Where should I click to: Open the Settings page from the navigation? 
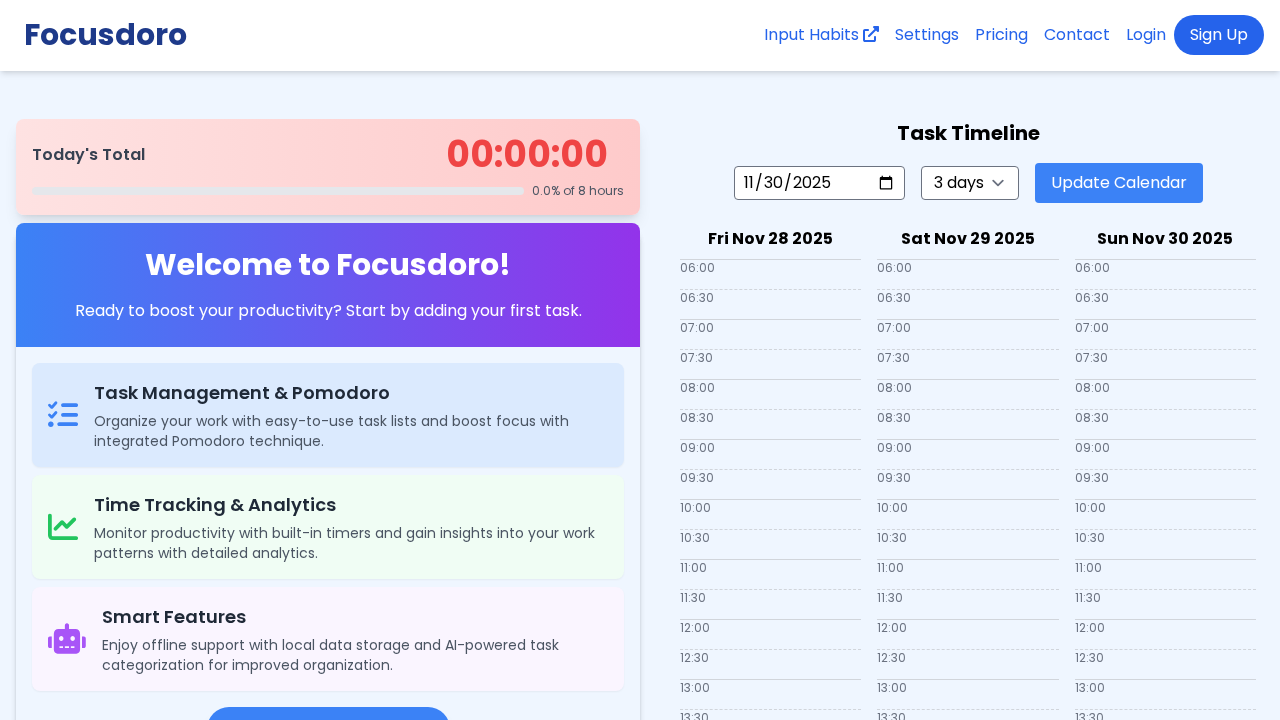point(926,34)
